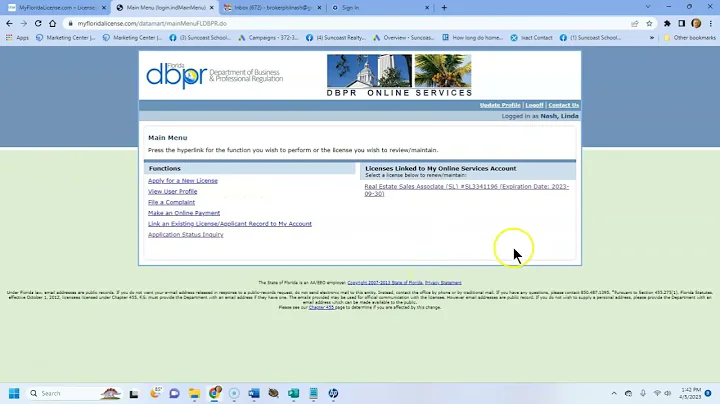Click Apply for a New License
The width and height of the screenshot is (720, 404).
[x=183, y=180]
